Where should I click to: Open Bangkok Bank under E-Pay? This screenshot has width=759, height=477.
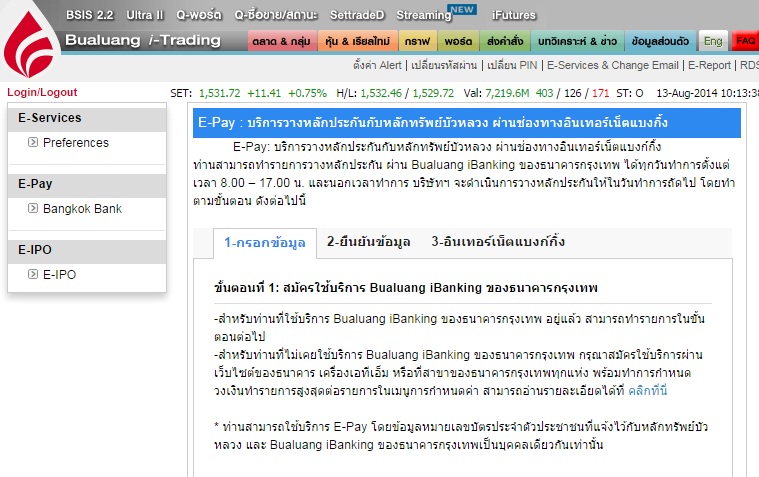(x=82, y=208)
